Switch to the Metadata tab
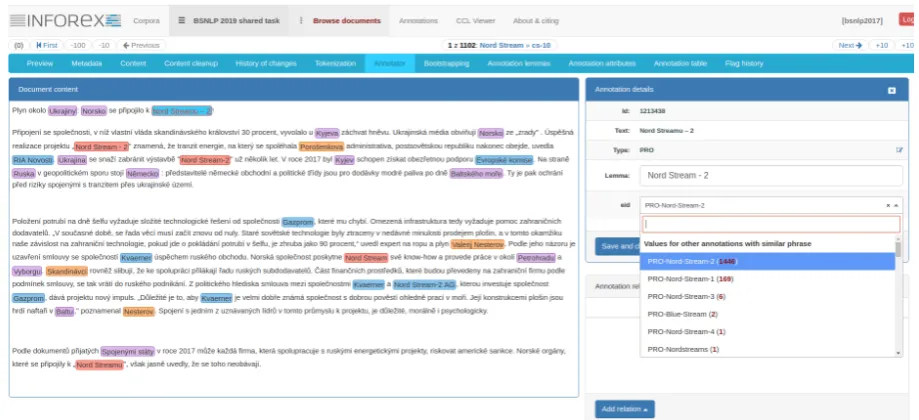 (x=86, y=63)
